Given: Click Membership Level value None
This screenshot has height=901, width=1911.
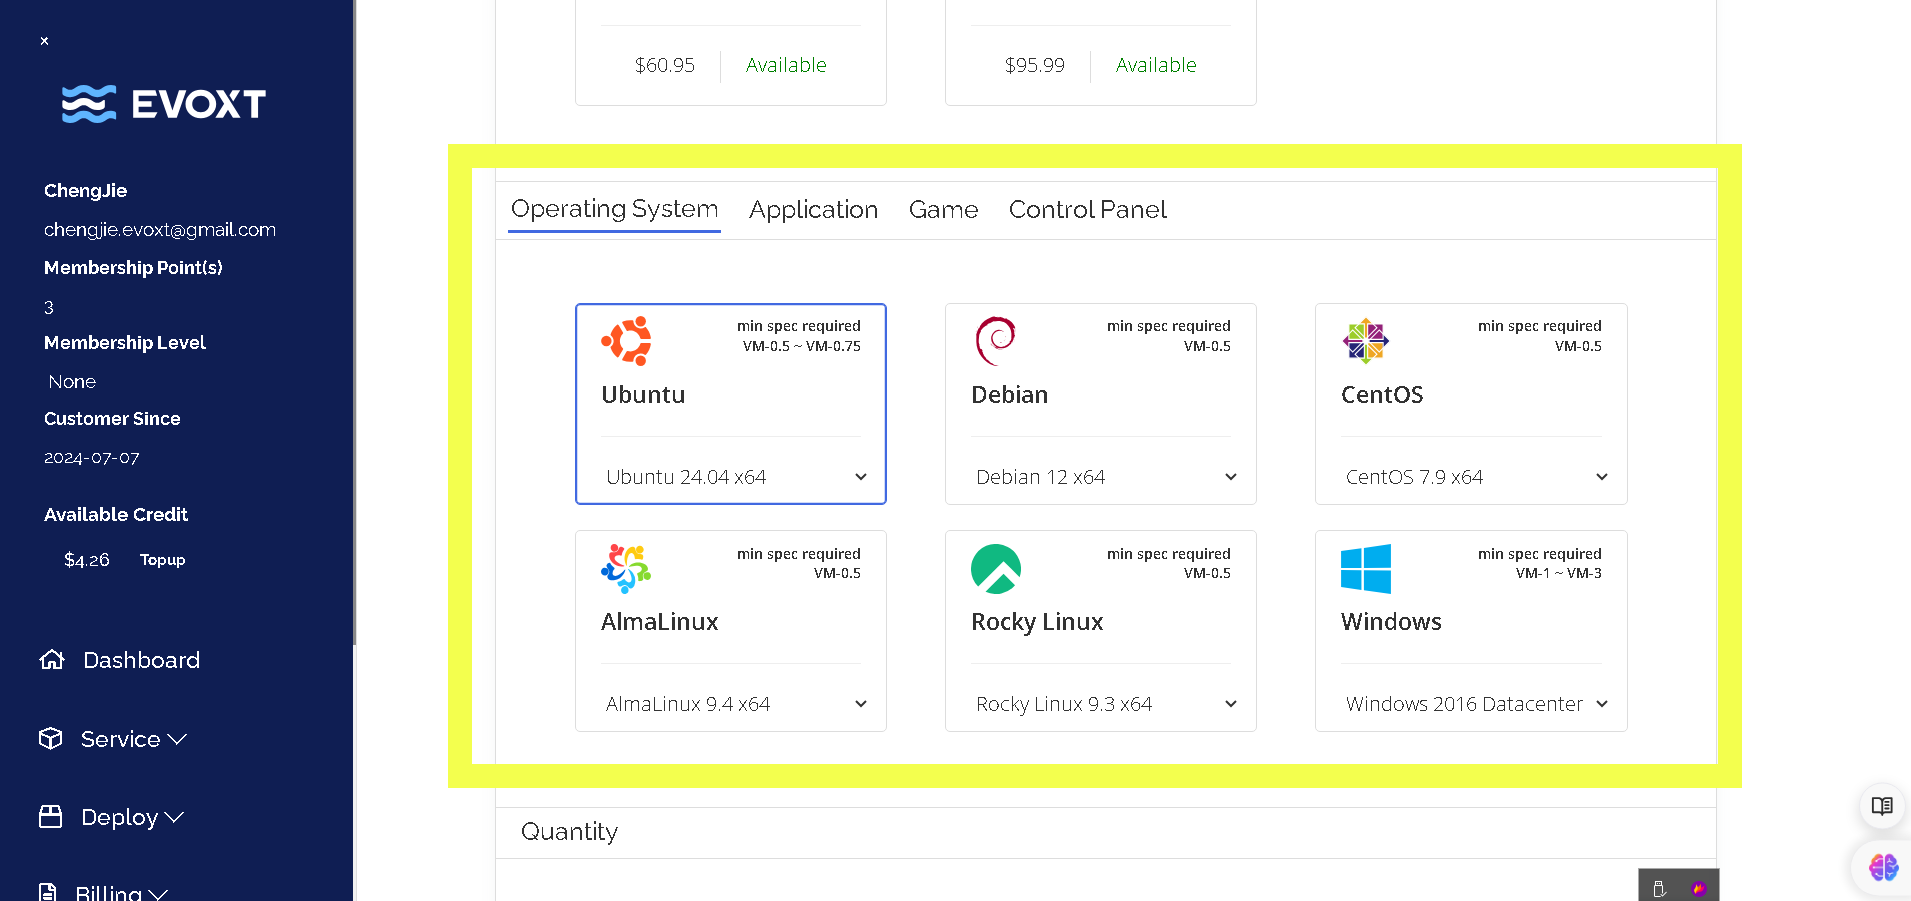Looking at the screenshot, I should [72, 382].
